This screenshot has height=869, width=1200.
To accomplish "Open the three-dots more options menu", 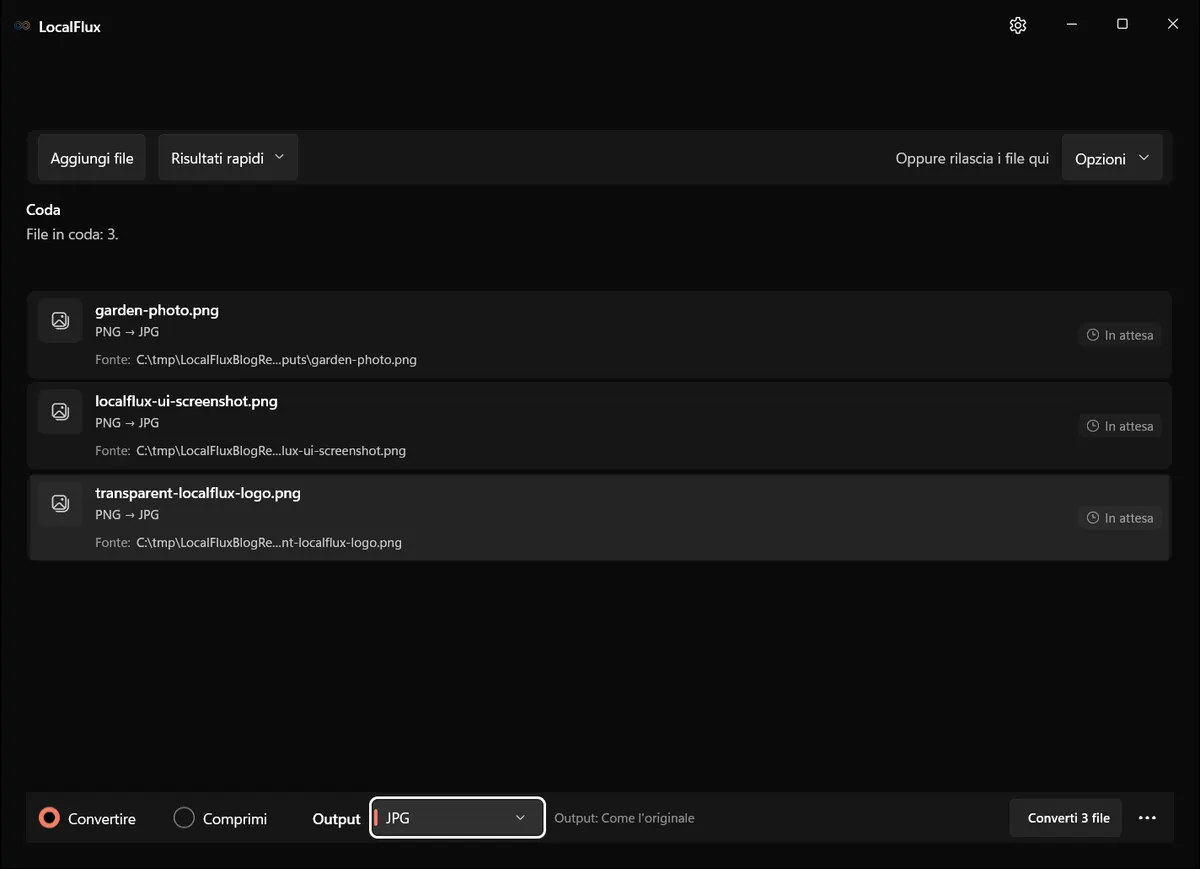I will coord(1147,818).
